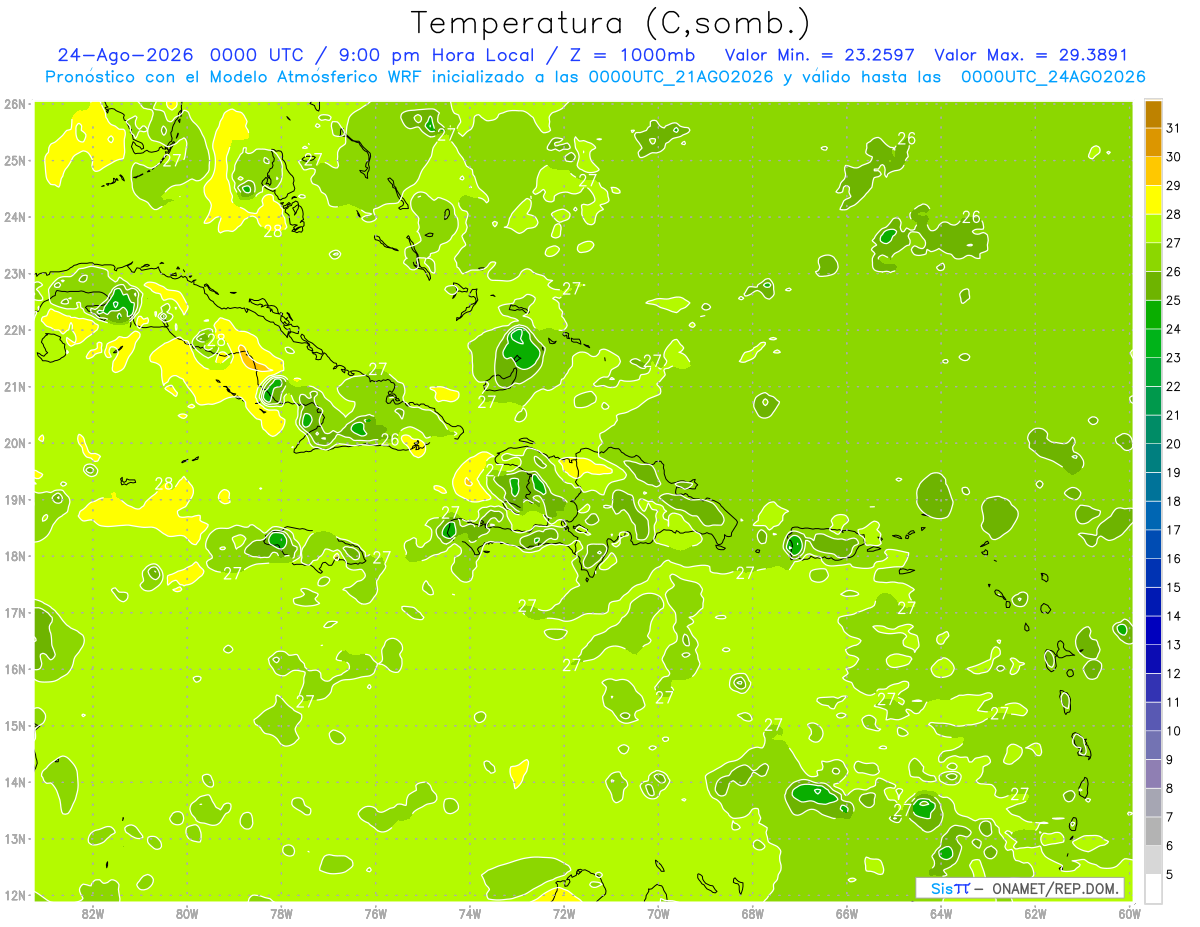Screen dimensions: 1200x927
Task: Click the title "Temperatura (C,somb.)"
Action: [x=610, y=23]
